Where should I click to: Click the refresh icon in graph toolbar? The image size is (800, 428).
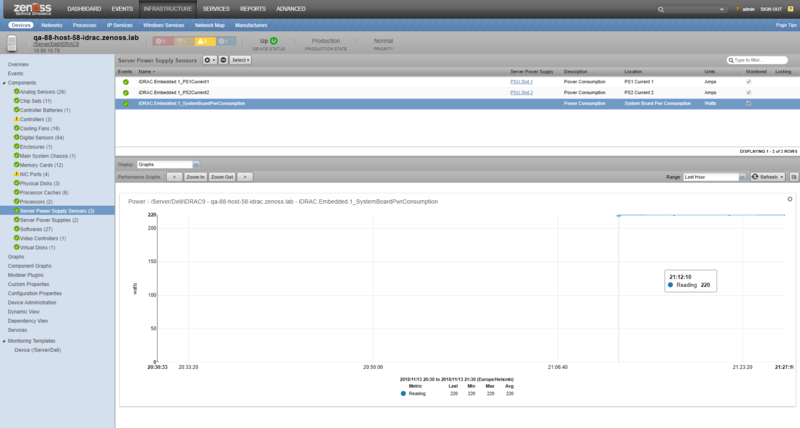[x=755, y=177]
